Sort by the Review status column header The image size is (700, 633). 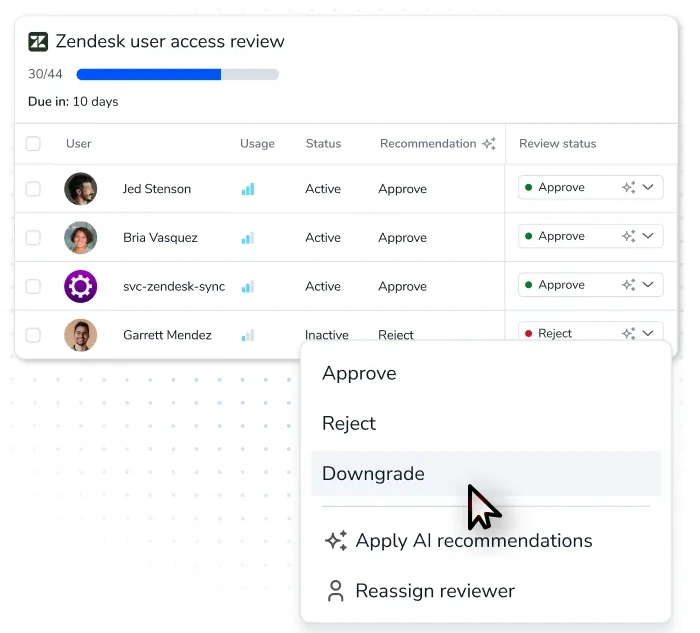coord(558,143)
